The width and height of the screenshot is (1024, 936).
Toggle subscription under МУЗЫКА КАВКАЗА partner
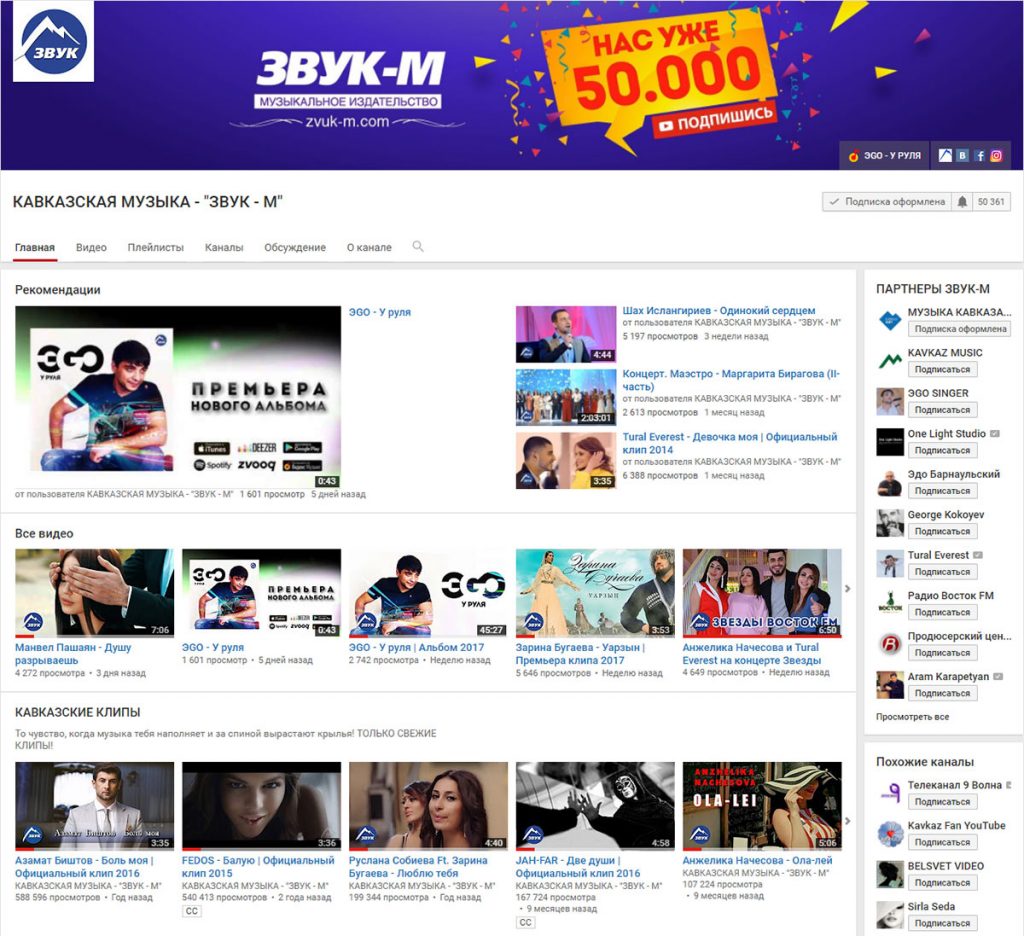[x=959, y=329]
